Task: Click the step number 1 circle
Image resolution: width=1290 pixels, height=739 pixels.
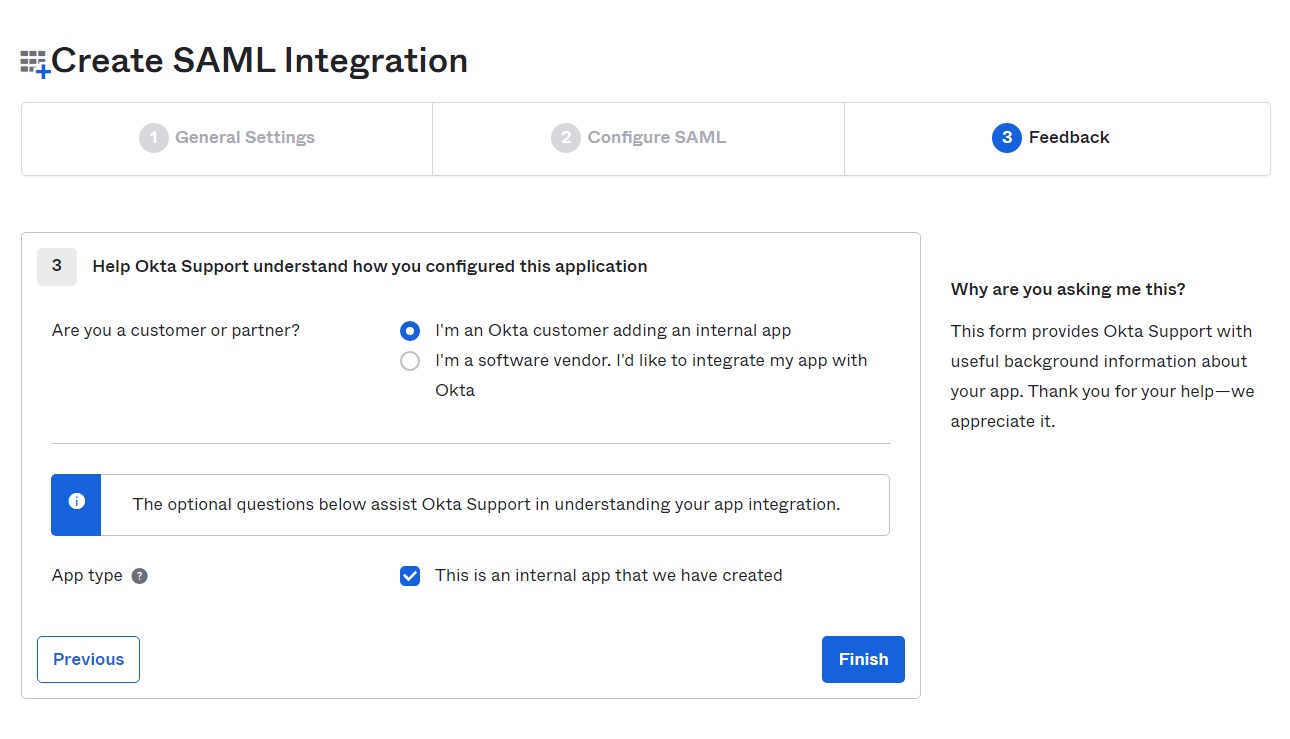Action: (x=154, y=138)
